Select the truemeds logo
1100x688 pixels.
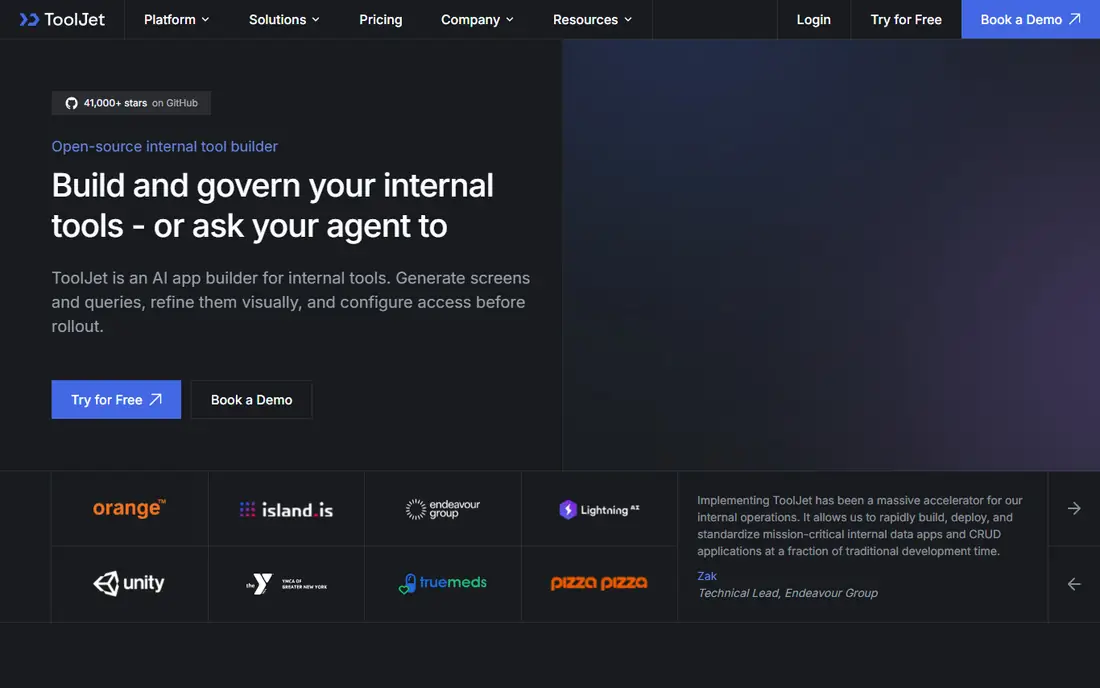443,583
